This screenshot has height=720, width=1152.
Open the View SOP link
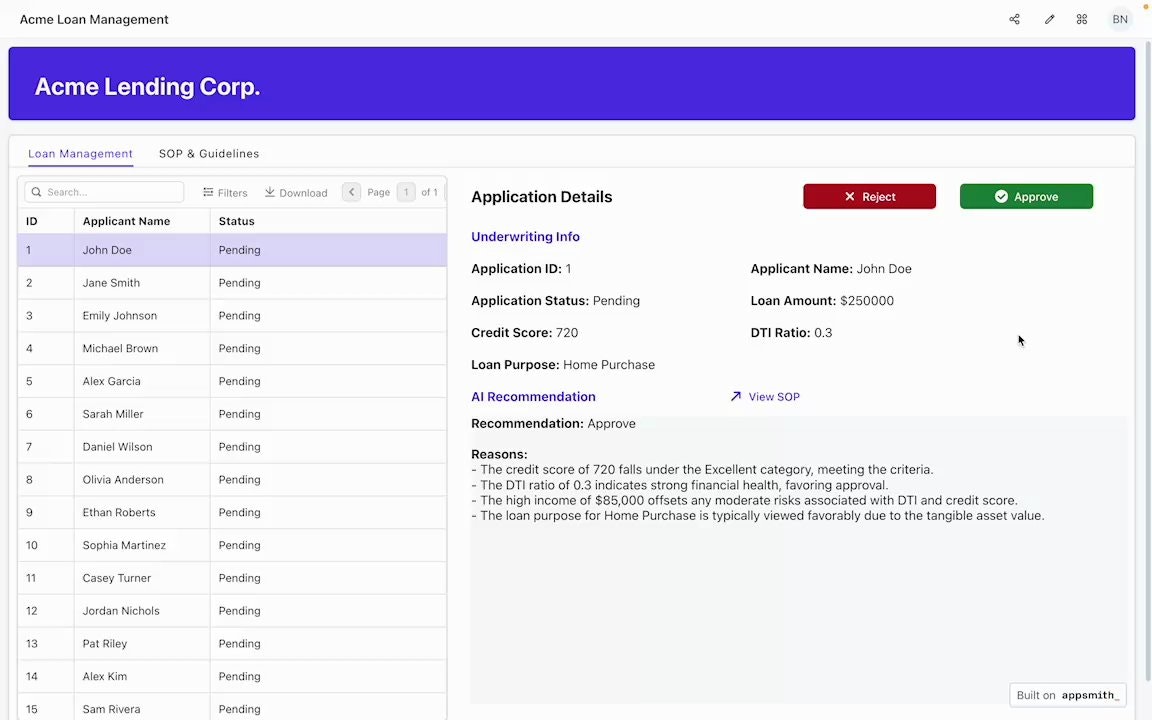coord(774,396)
